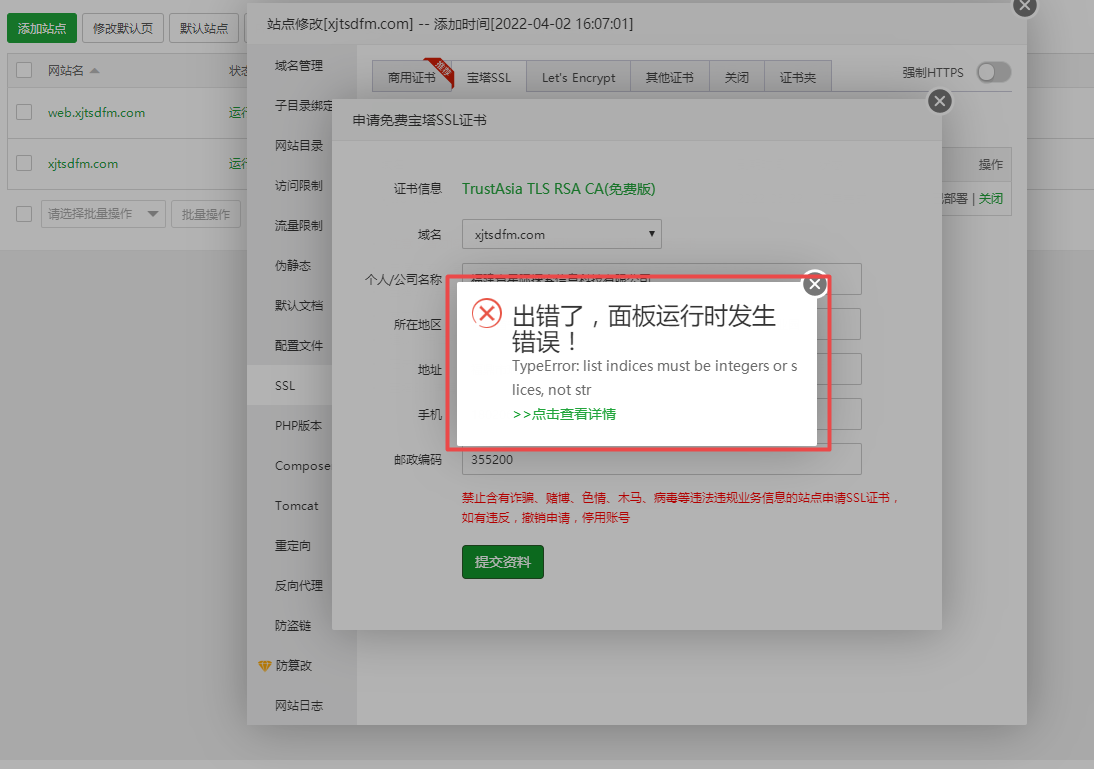Image resolution: width=1094 pixels, height=769 pixels.
Task: Sort by site name column arrow
Action: 95,70
